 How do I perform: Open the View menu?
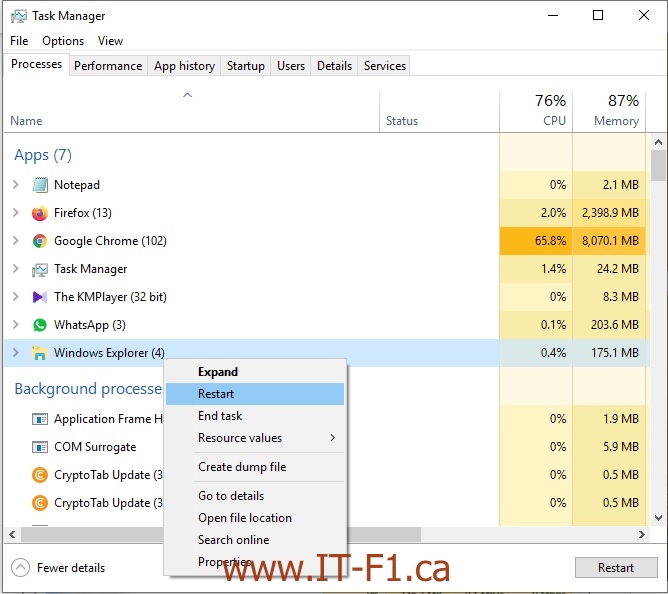(x=110, y=41)
